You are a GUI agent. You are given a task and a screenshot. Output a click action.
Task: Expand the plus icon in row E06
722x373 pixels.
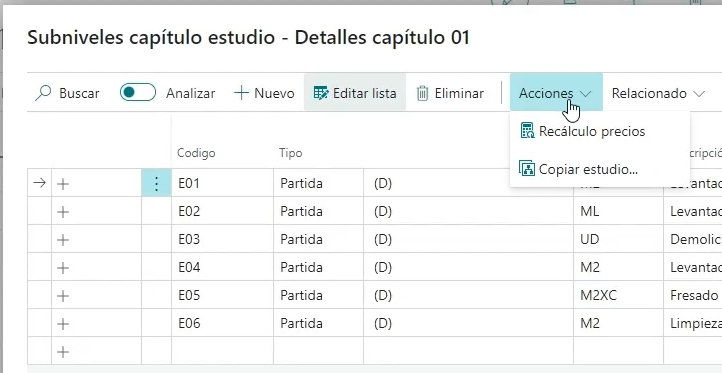[x=63, y=324]
